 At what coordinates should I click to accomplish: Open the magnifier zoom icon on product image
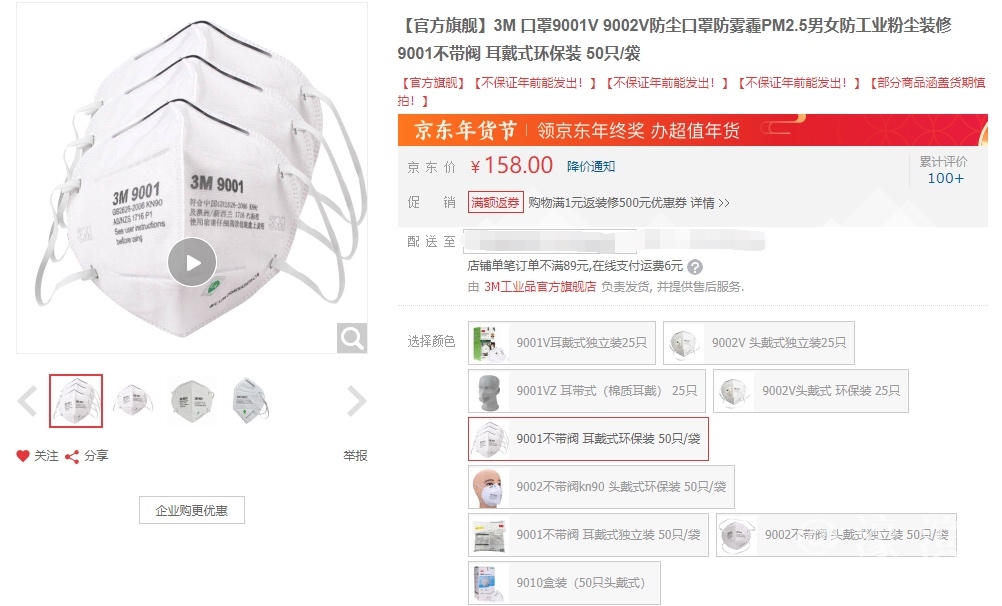352,338
